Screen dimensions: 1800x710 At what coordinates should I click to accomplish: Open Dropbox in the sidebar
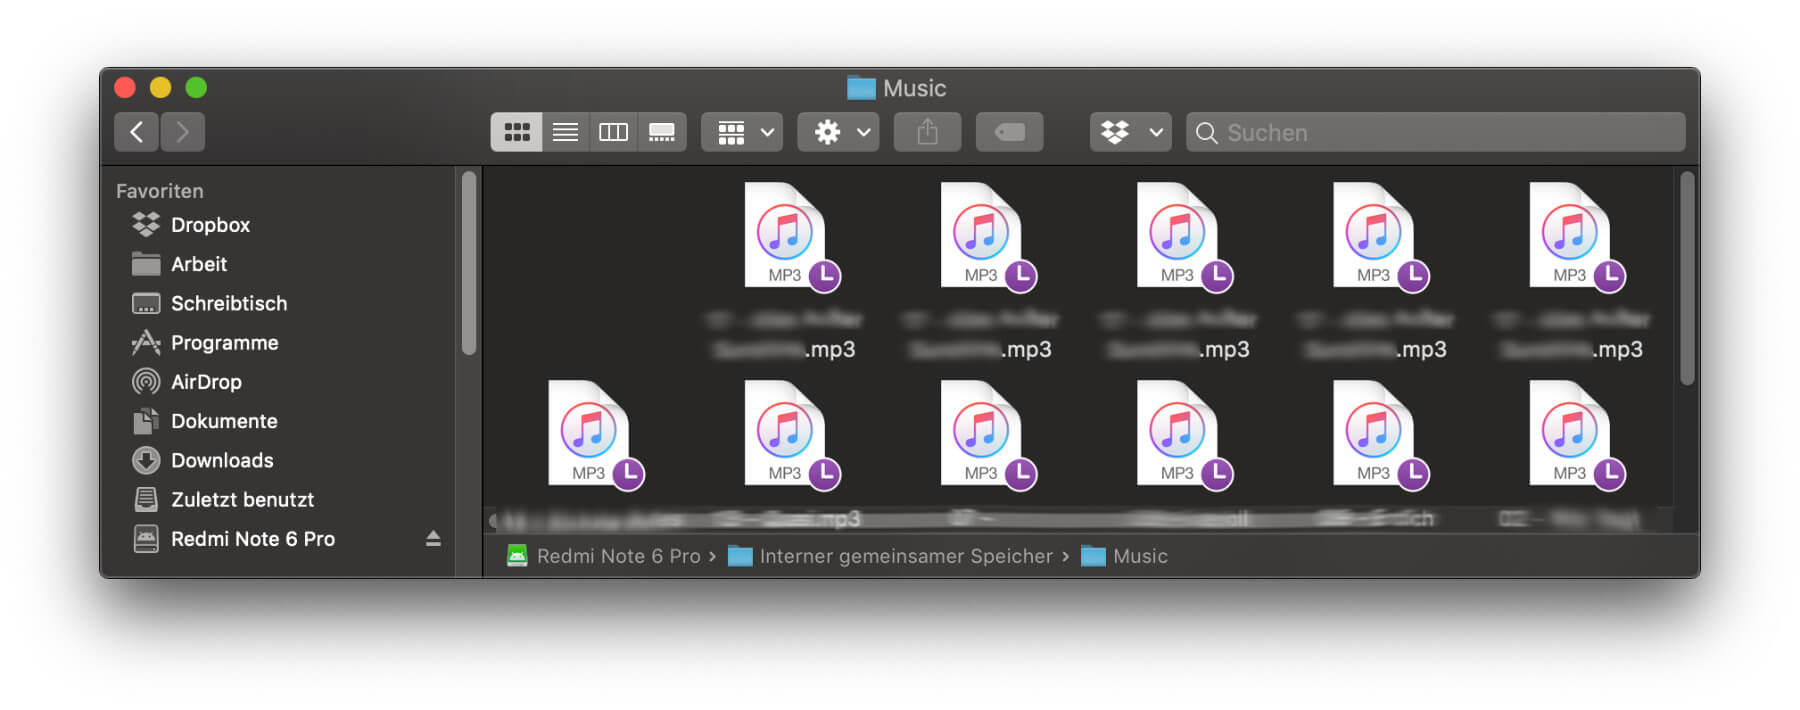tap(210, 225)
